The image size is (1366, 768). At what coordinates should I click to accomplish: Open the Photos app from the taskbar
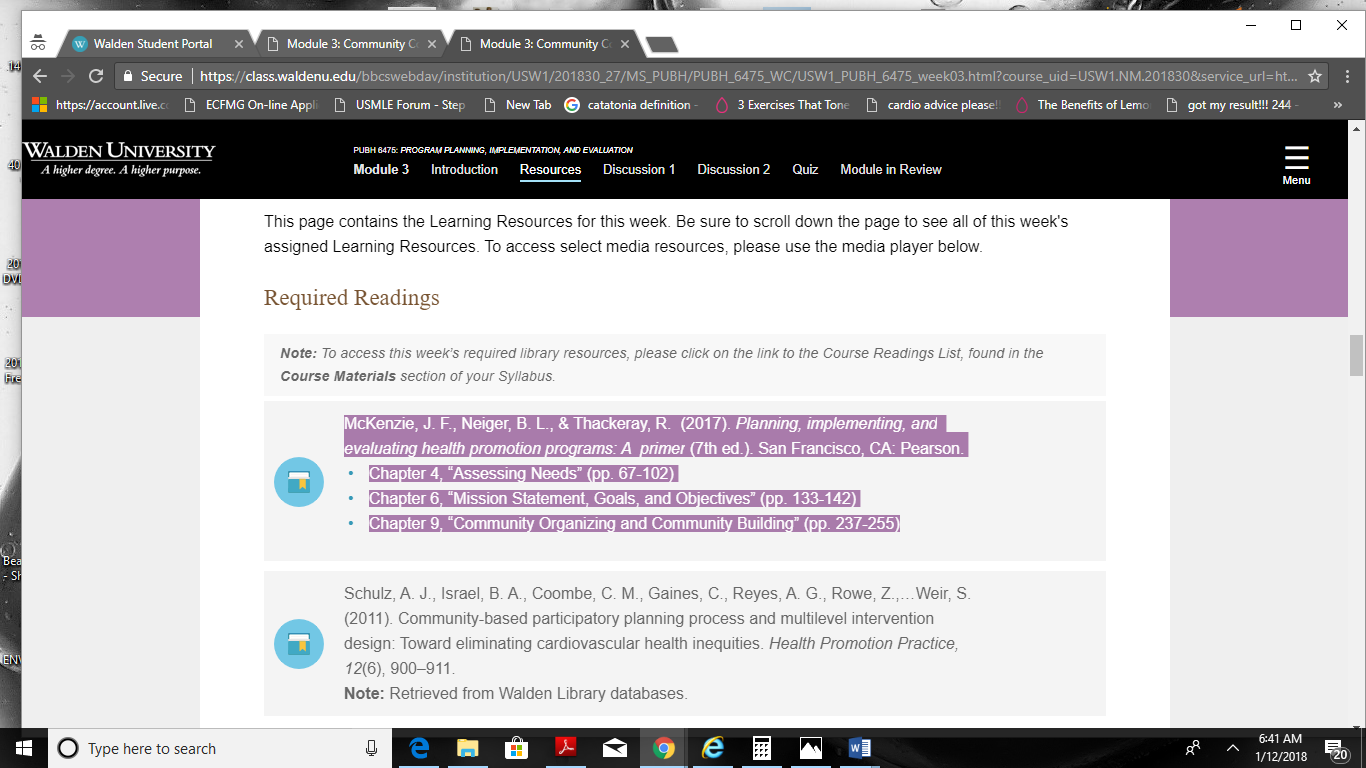click(810, 748)
